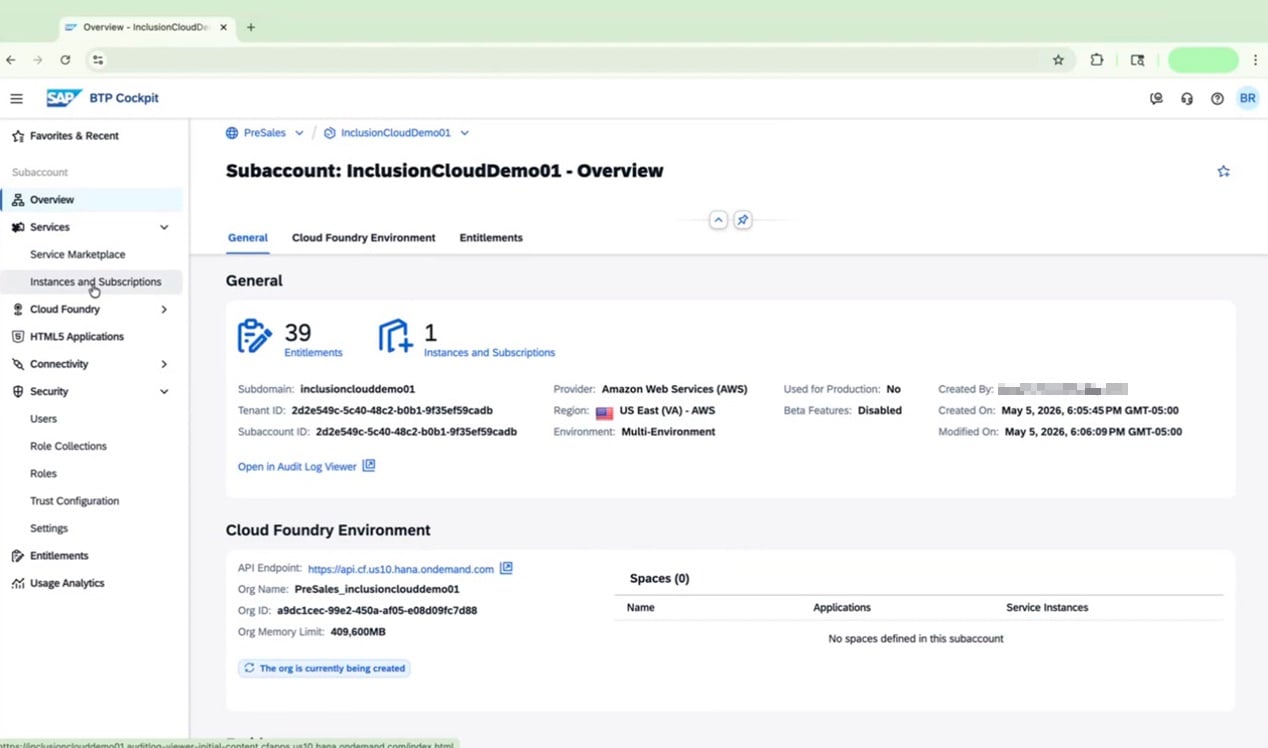Collapse the Services section chevron
1268x748 pixels.
coord(165,227)
